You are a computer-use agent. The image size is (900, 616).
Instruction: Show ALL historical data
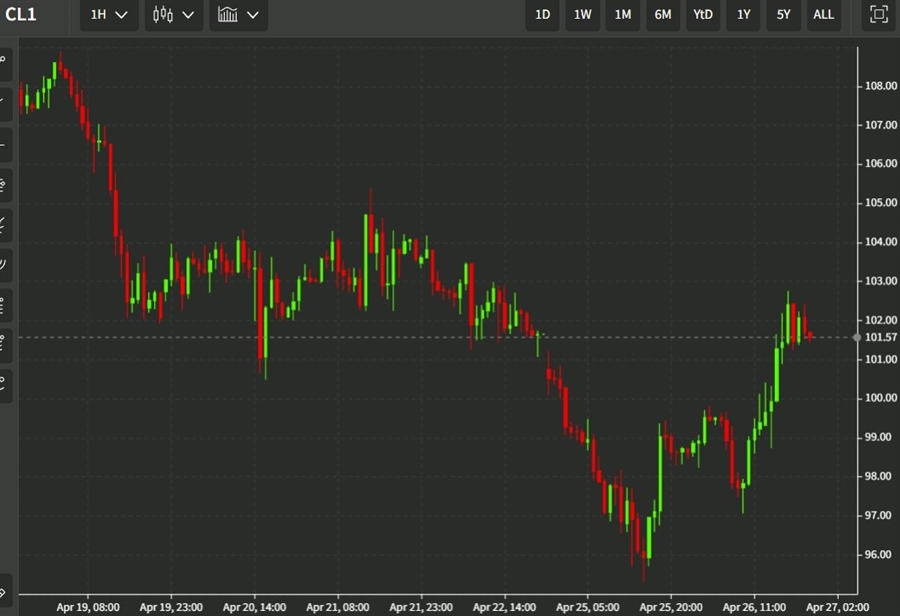824,15
